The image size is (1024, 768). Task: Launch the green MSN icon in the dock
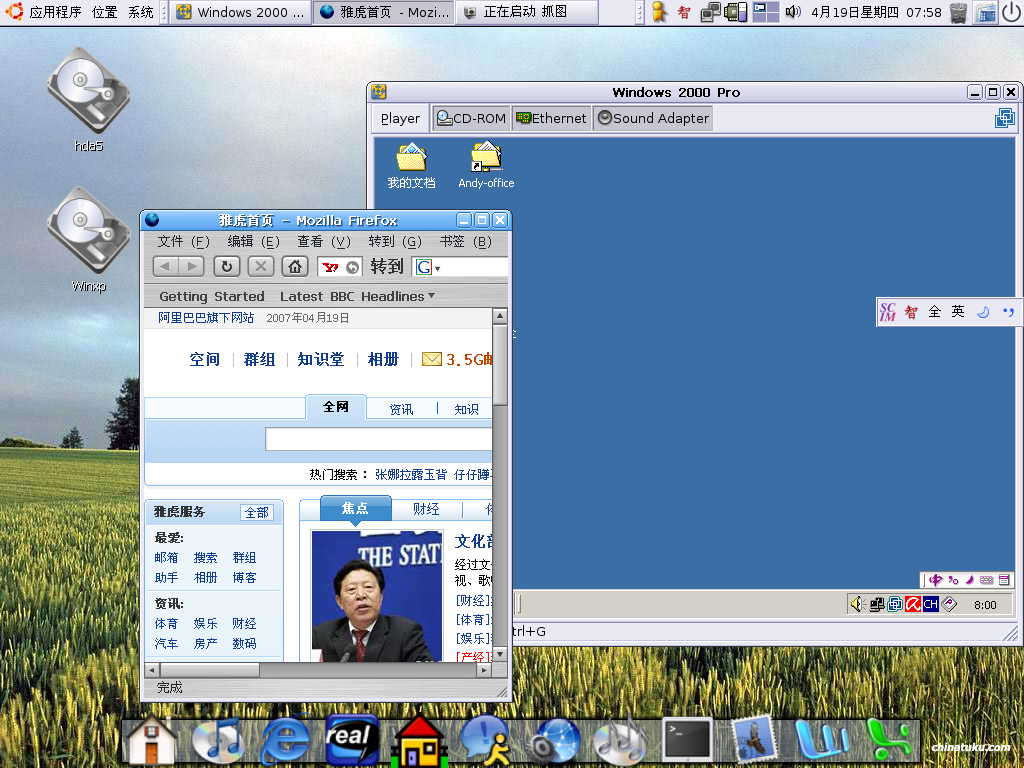(x=888, y=741)
